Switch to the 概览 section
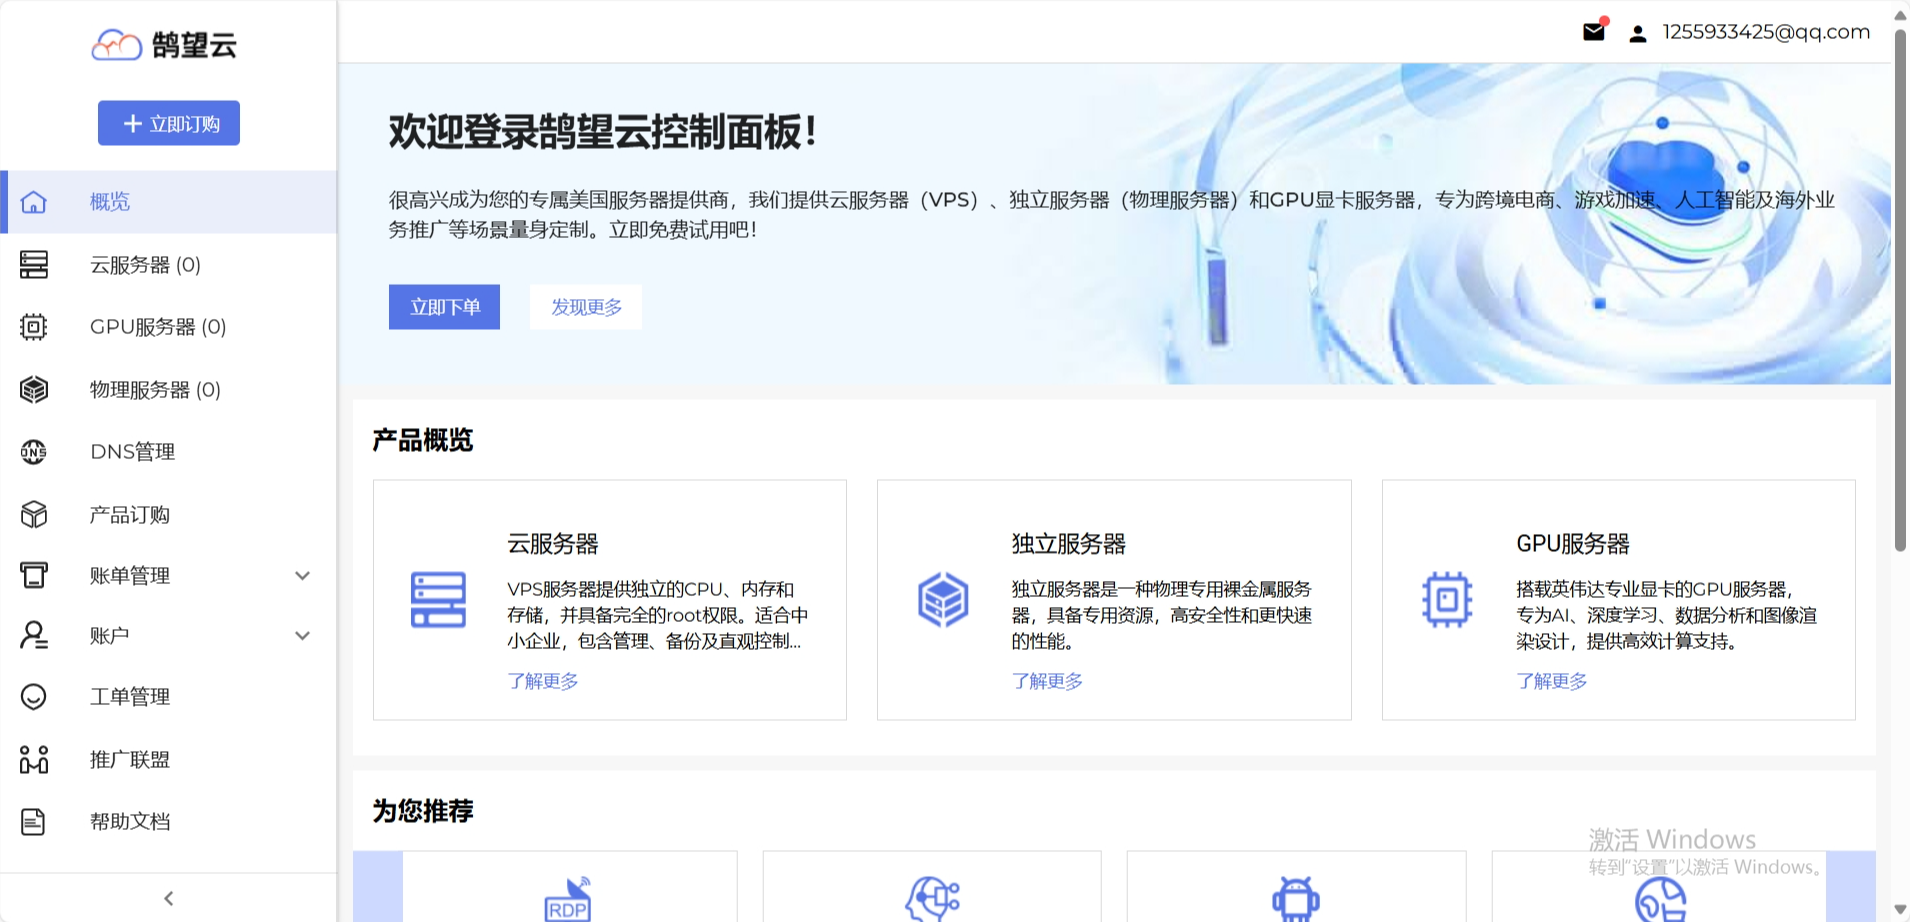This screenshot has width=1910, height=922. click(109, 202)
